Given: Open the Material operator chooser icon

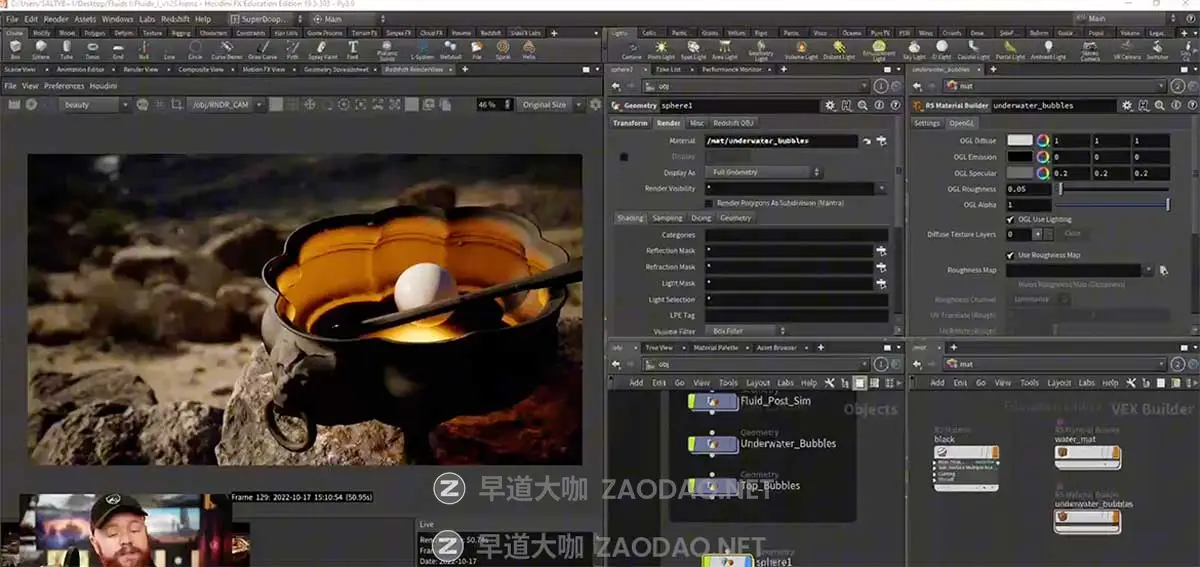Looking at the screenshot, I should [x=881, y=141].
